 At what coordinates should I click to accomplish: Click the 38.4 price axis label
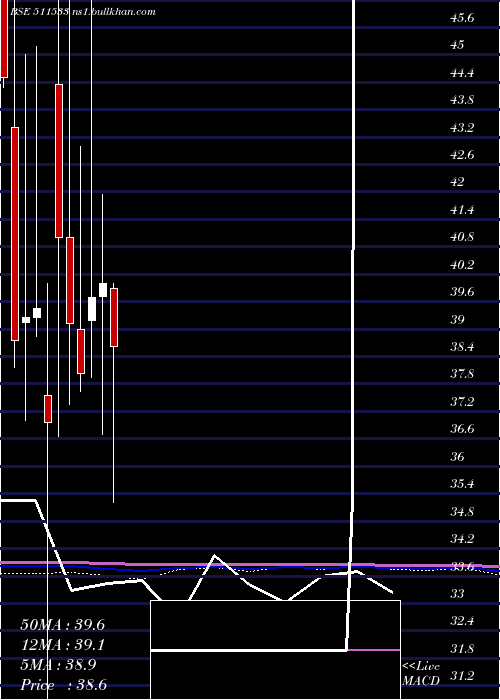coord(462,347)
